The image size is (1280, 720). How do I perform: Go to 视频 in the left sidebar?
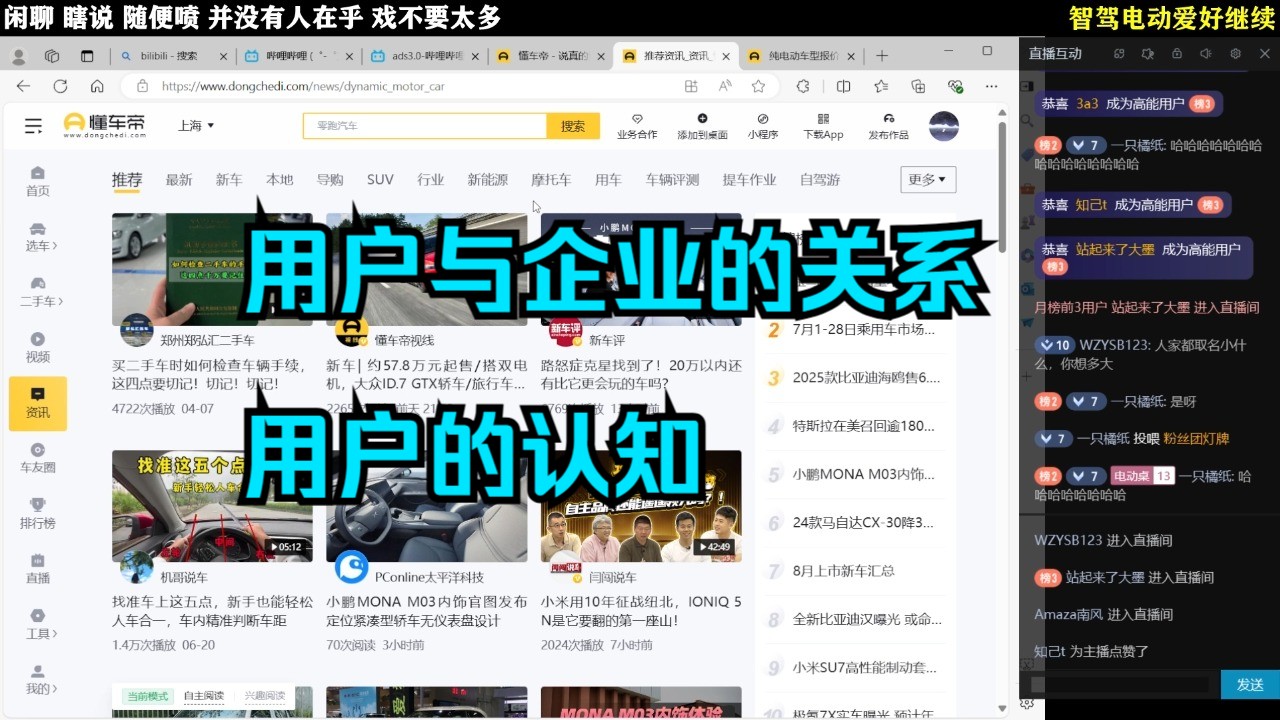click(38, 347)
